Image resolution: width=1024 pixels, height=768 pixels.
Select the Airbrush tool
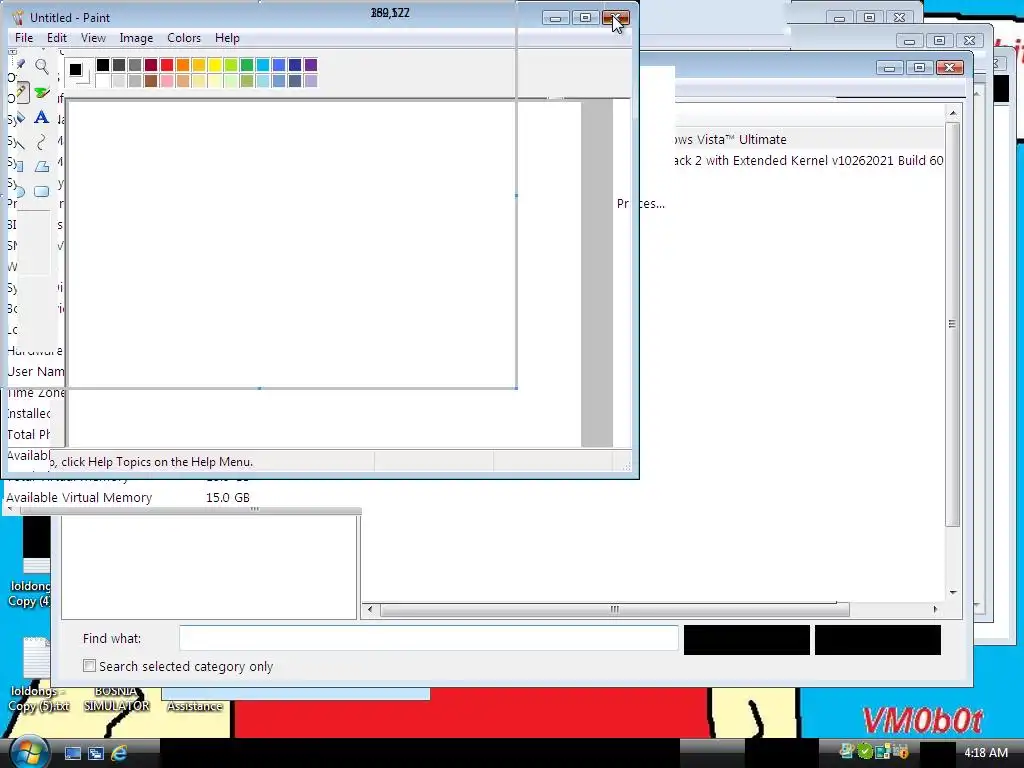tap(20, 118)
